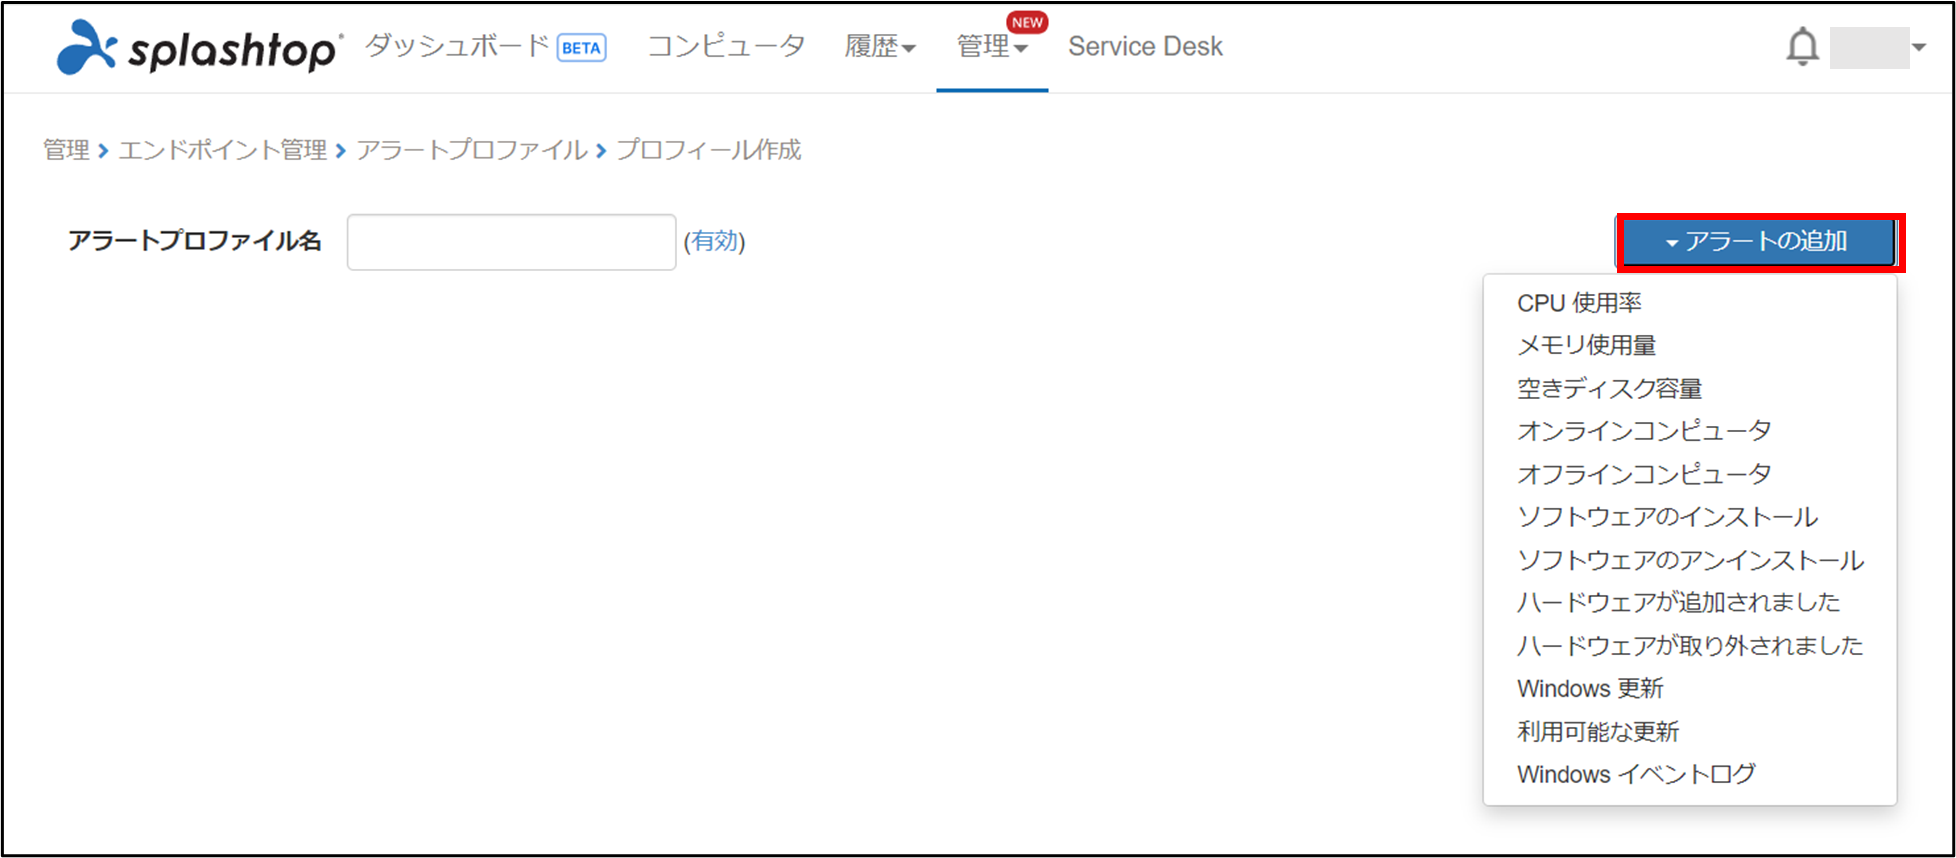Select ソフトウェアのアンインストール alert
Viewport: 1956px width, 858px height.
click(1690, 560)
